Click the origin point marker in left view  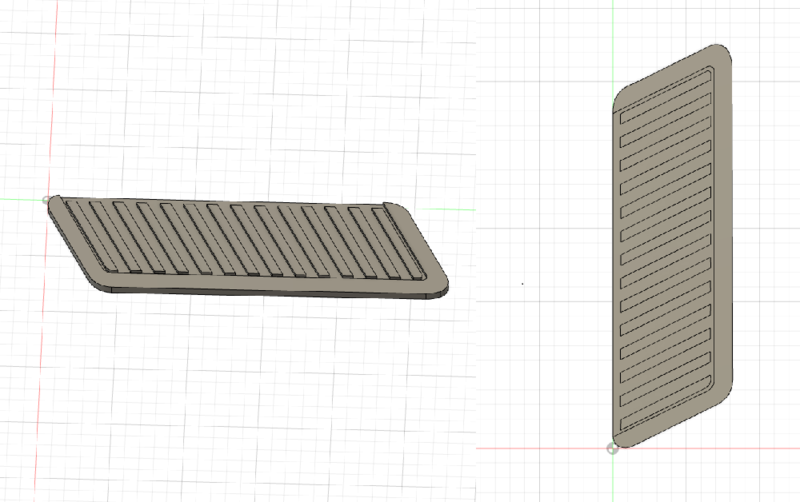coord(46,200)
